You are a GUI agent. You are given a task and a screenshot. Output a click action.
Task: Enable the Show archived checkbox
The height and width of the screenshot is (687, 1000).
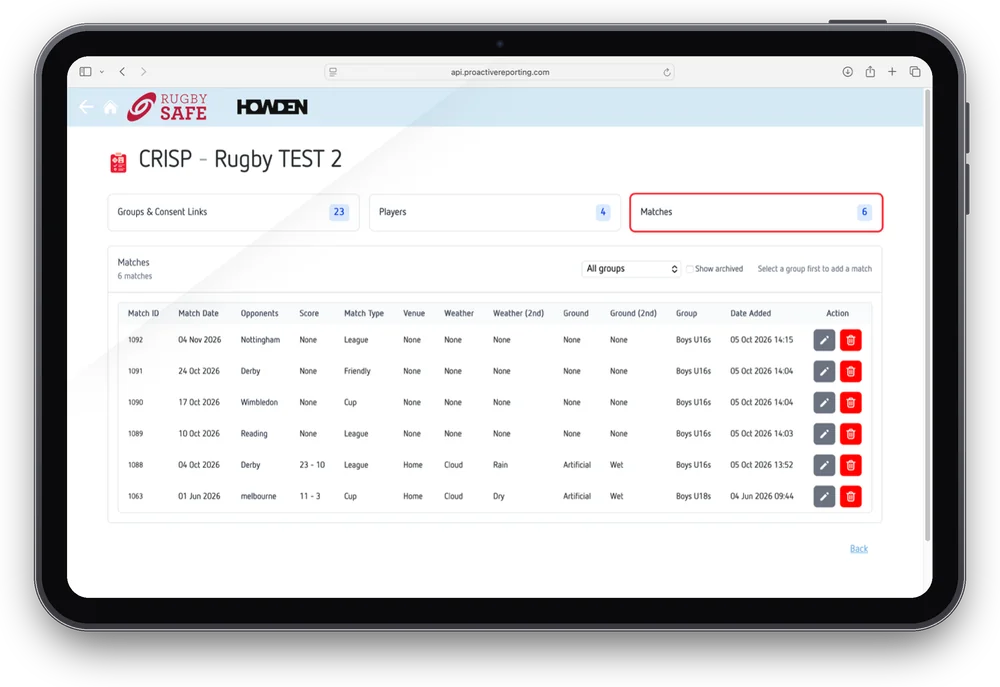(x=689, y=269)
